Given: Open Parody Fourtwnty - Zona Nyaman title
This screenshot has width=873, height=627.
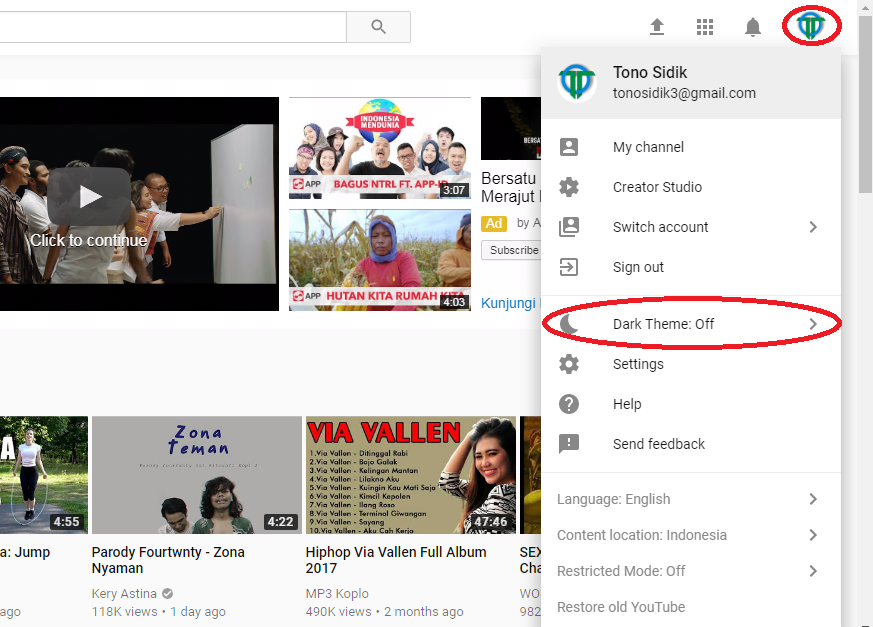Looking at the screenshot, I should (168, 560).
